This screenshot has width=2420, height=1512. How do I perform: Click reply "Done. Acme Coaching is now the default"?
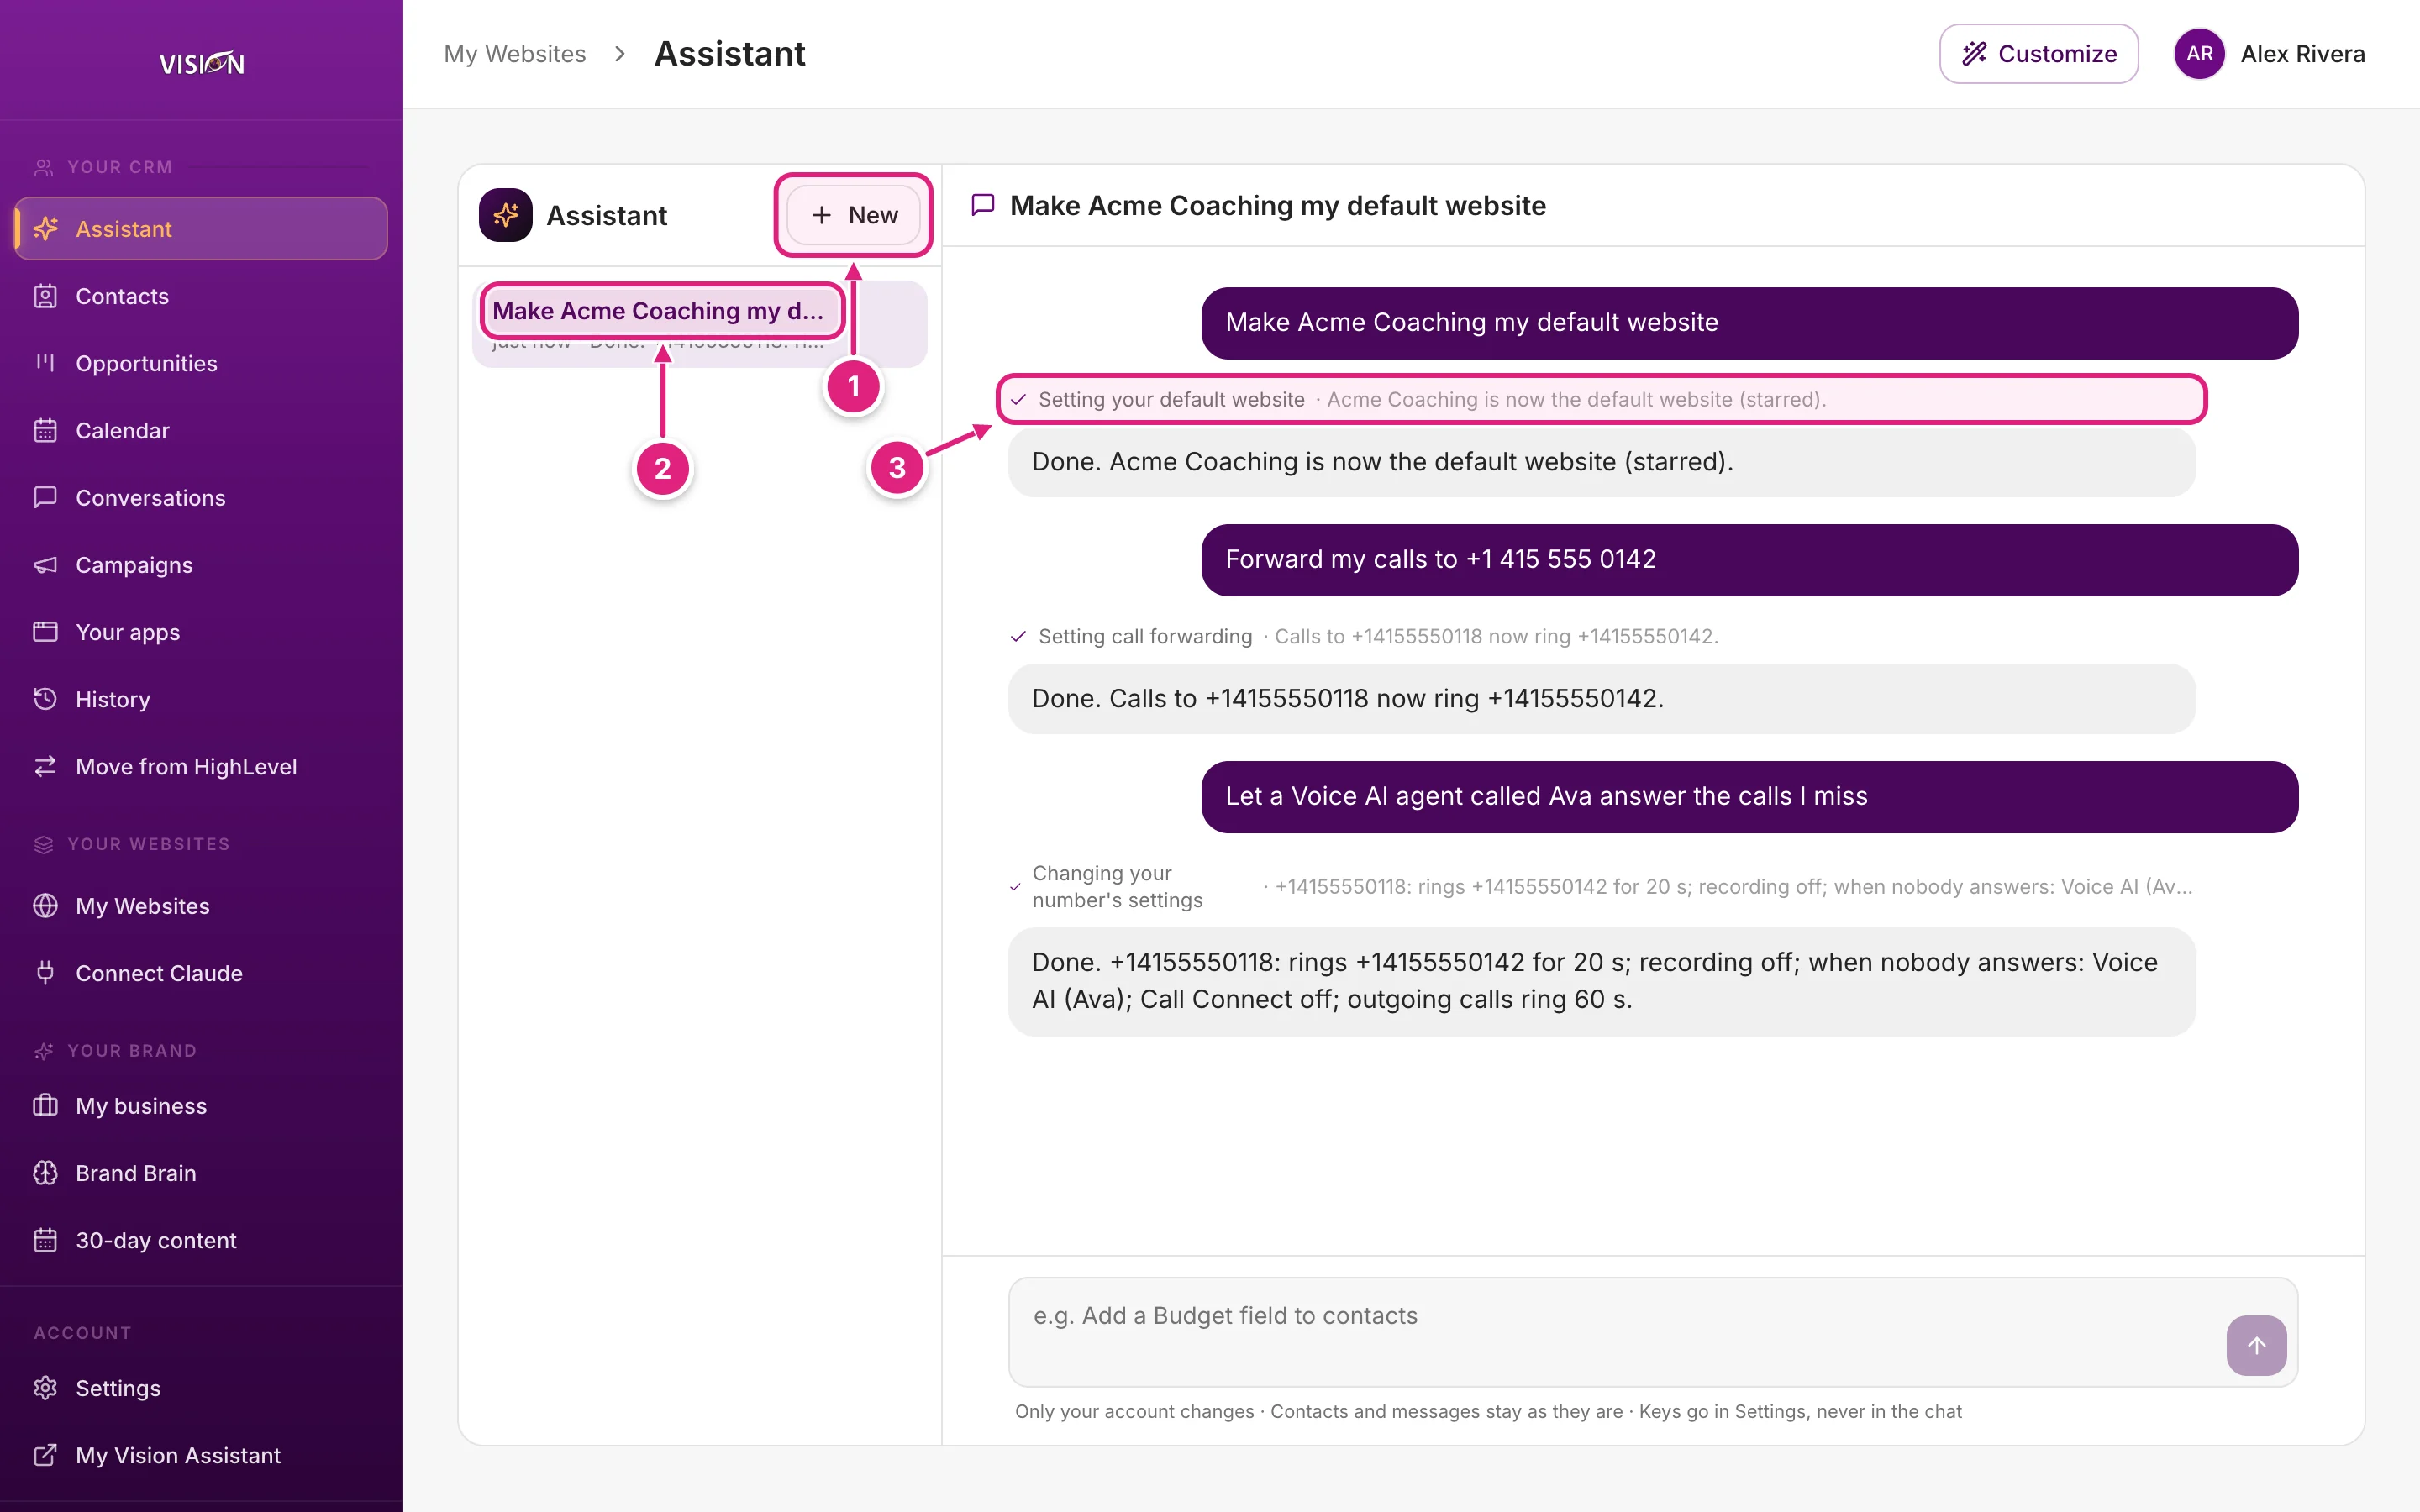(1601, 462)
